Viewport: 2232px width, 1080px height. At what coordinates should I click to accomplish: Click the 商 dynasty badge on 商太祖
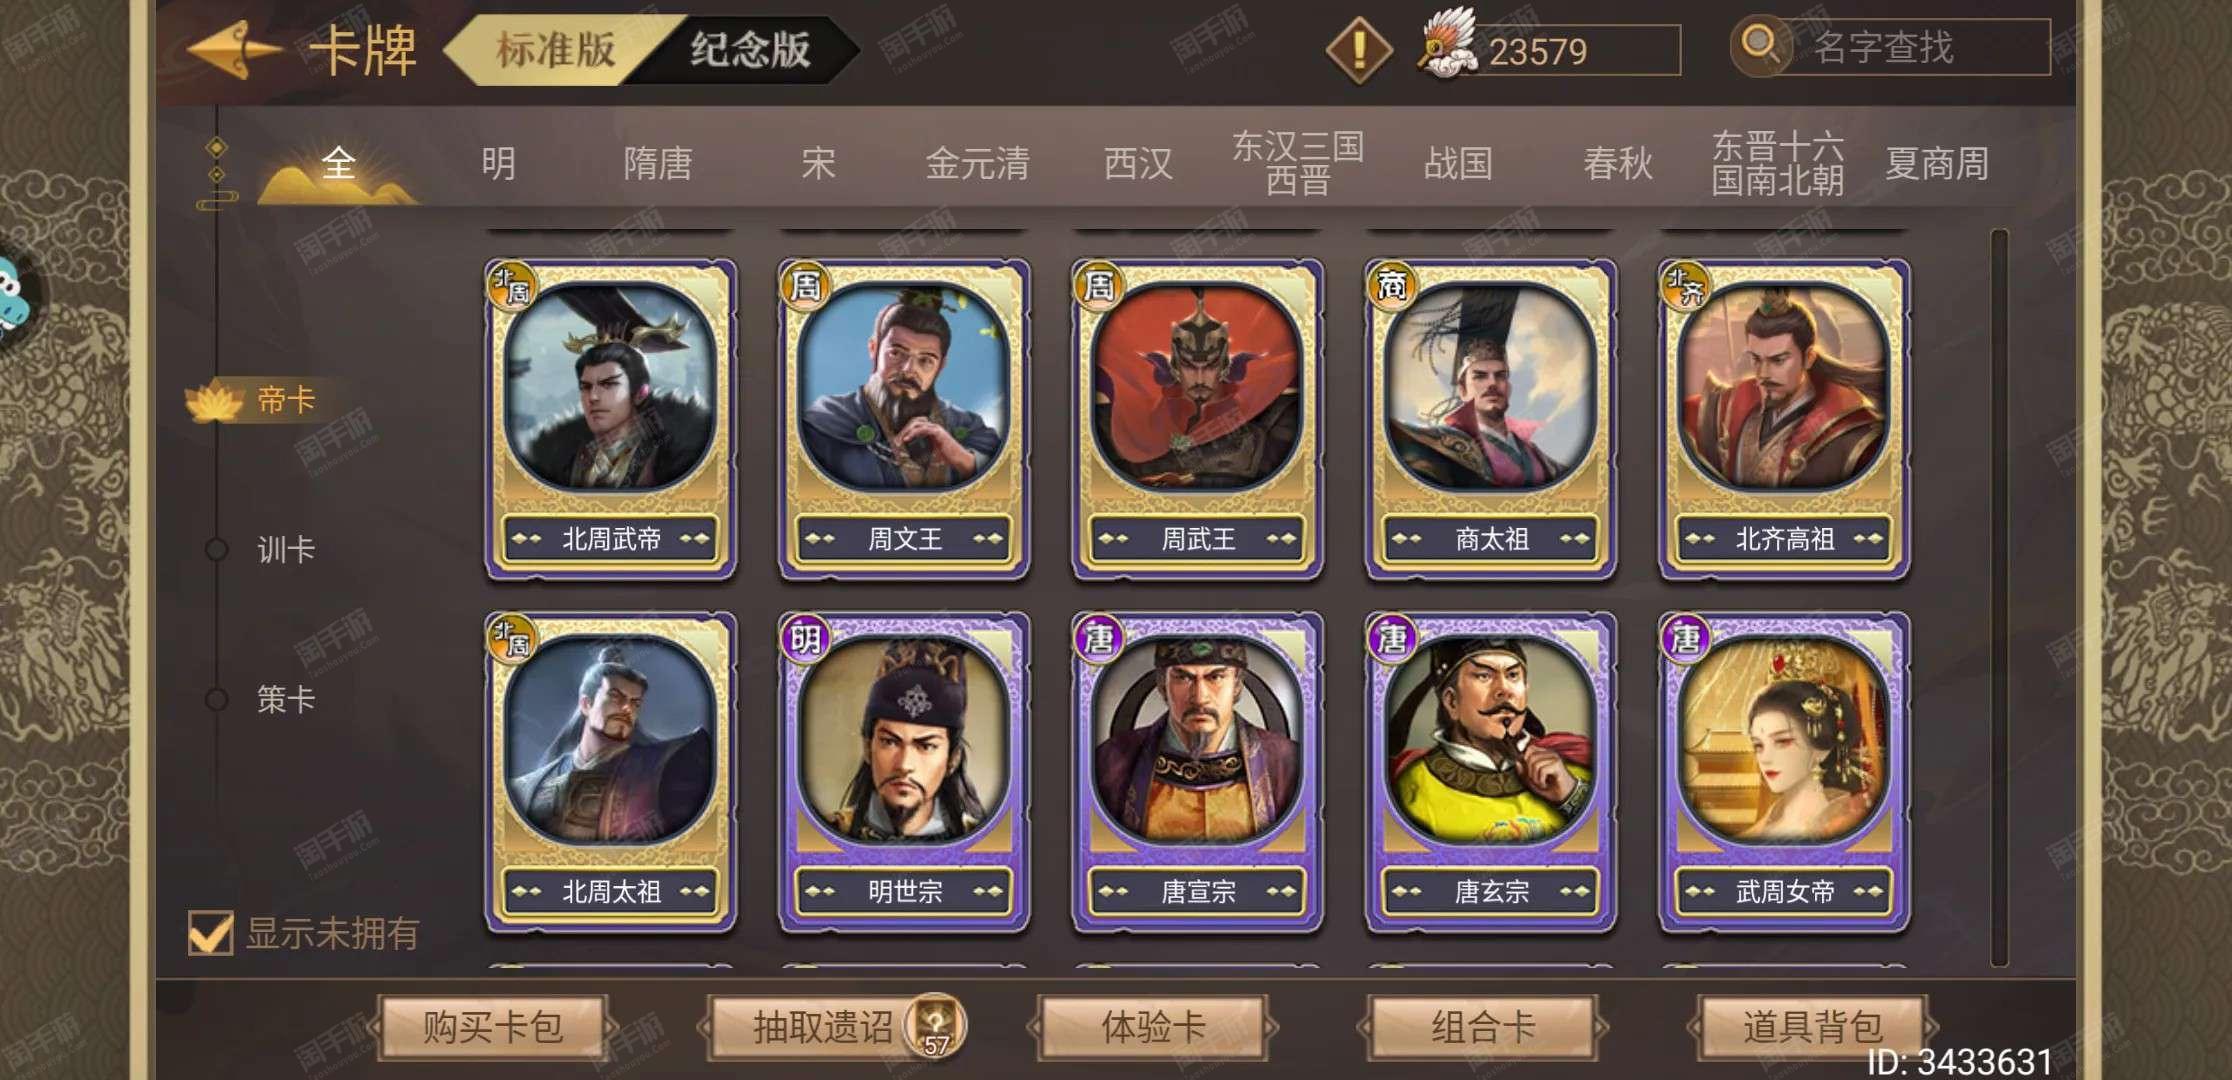[1391, 285]
